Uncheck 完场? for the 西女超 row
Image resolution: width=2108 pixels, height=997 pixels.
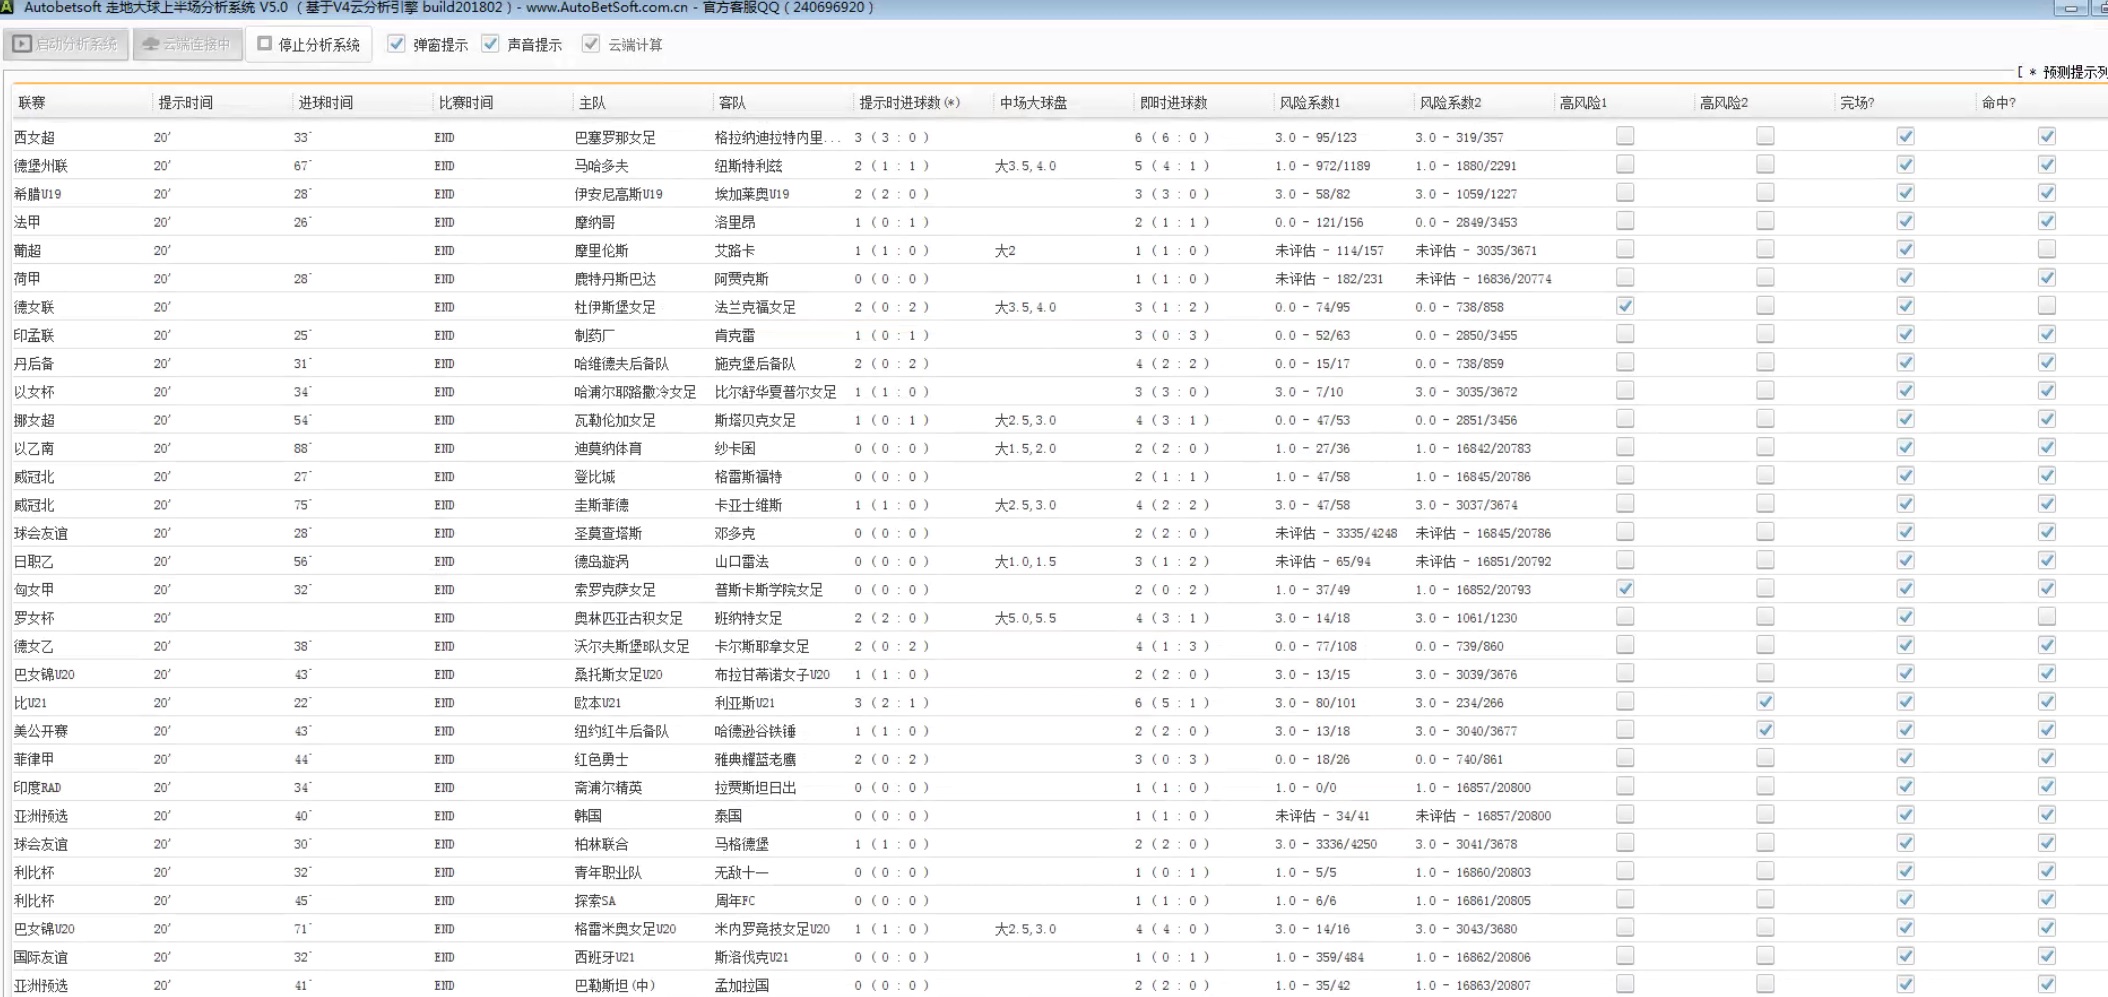pyautogui.click(x=1905, y=136)
